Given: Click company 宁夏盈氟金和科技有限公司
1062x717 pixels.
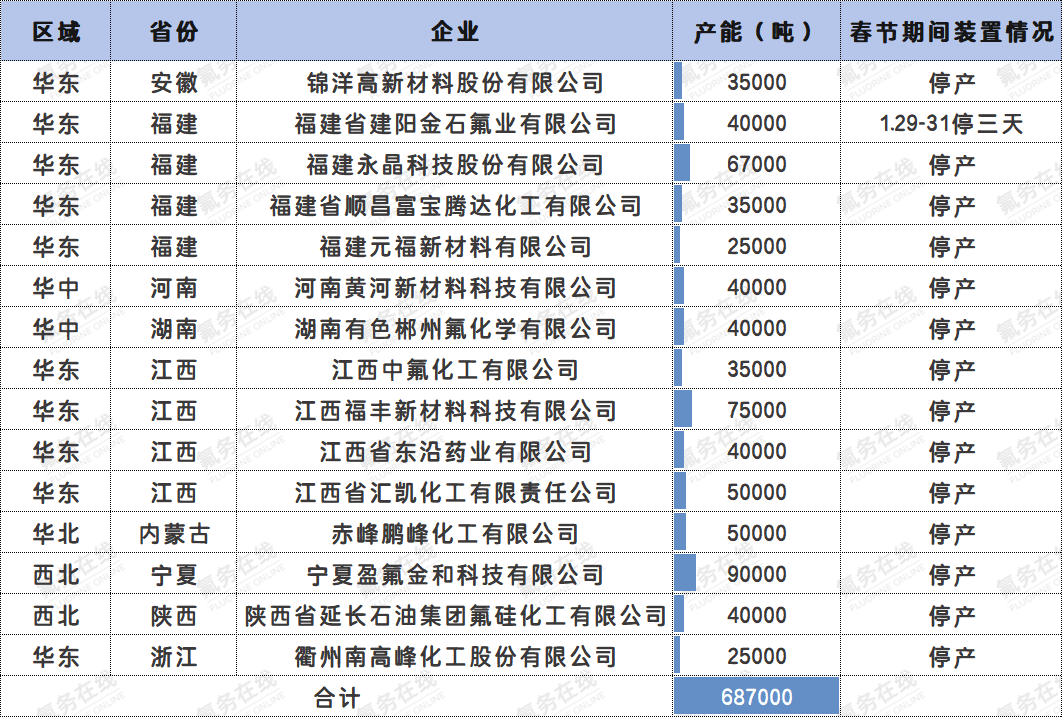Looking at the screenshot, I should (454, 575).
